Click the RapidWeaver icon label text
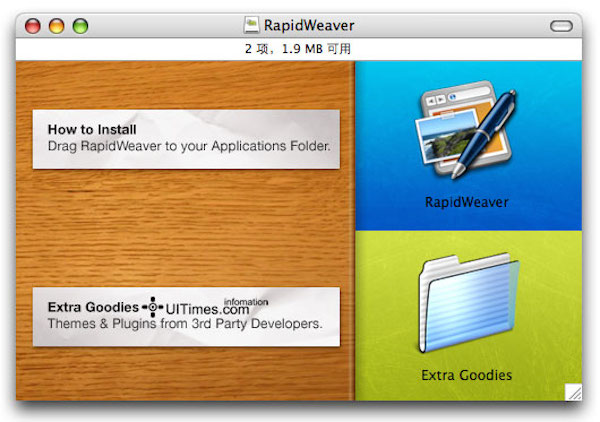 (467, 202)
